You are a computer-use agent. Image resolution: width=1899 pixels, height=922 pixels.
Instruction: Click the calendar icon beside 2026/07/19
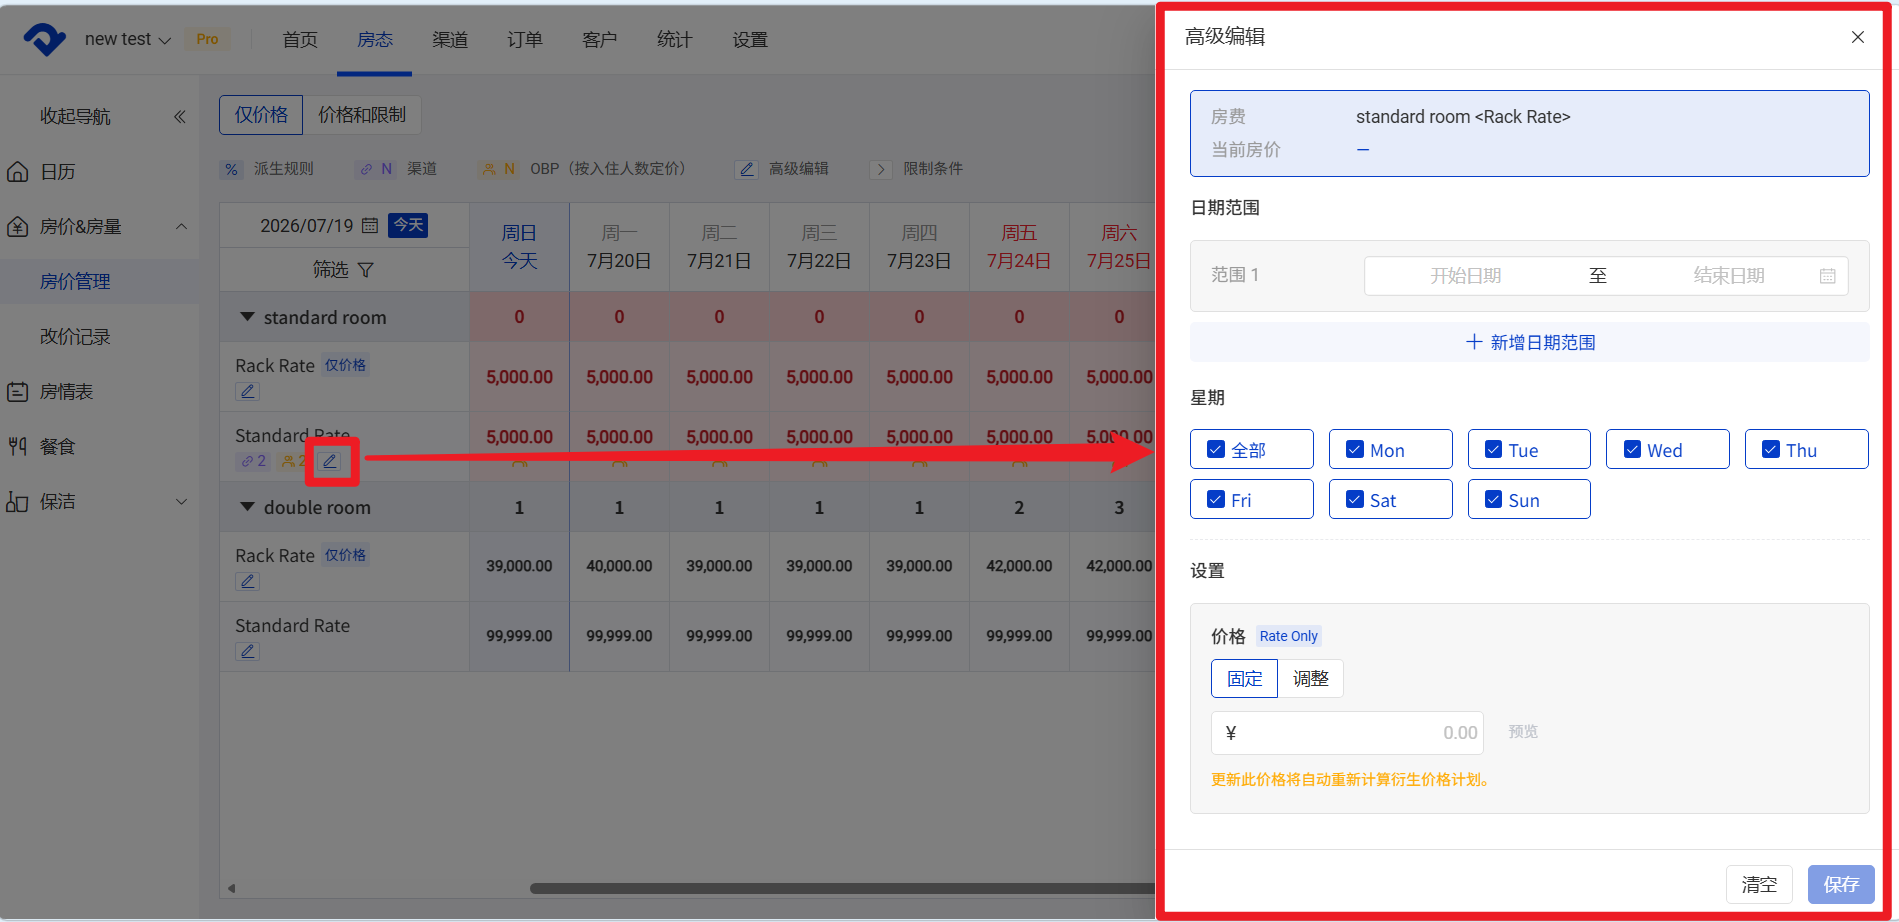tap(370, 226)
